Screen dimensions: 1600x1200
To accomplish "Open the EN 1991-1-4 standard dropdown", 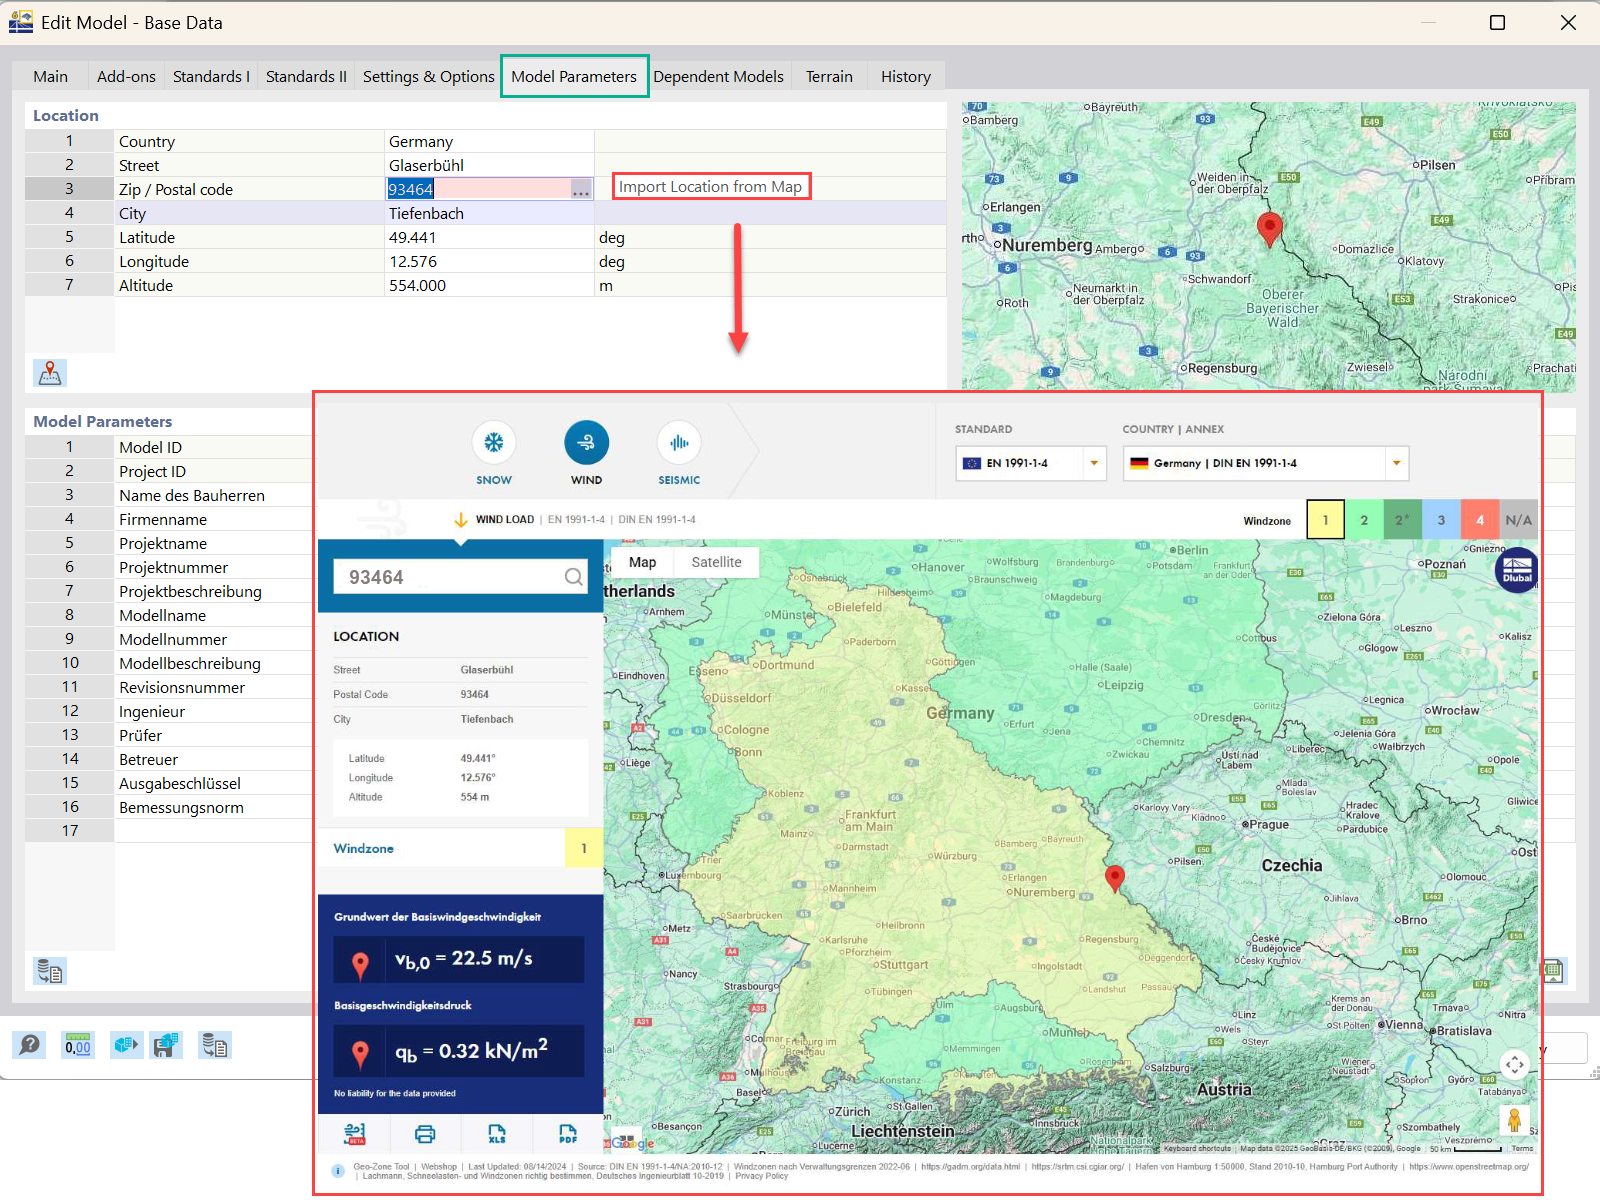I will (x=1093, y=463).
